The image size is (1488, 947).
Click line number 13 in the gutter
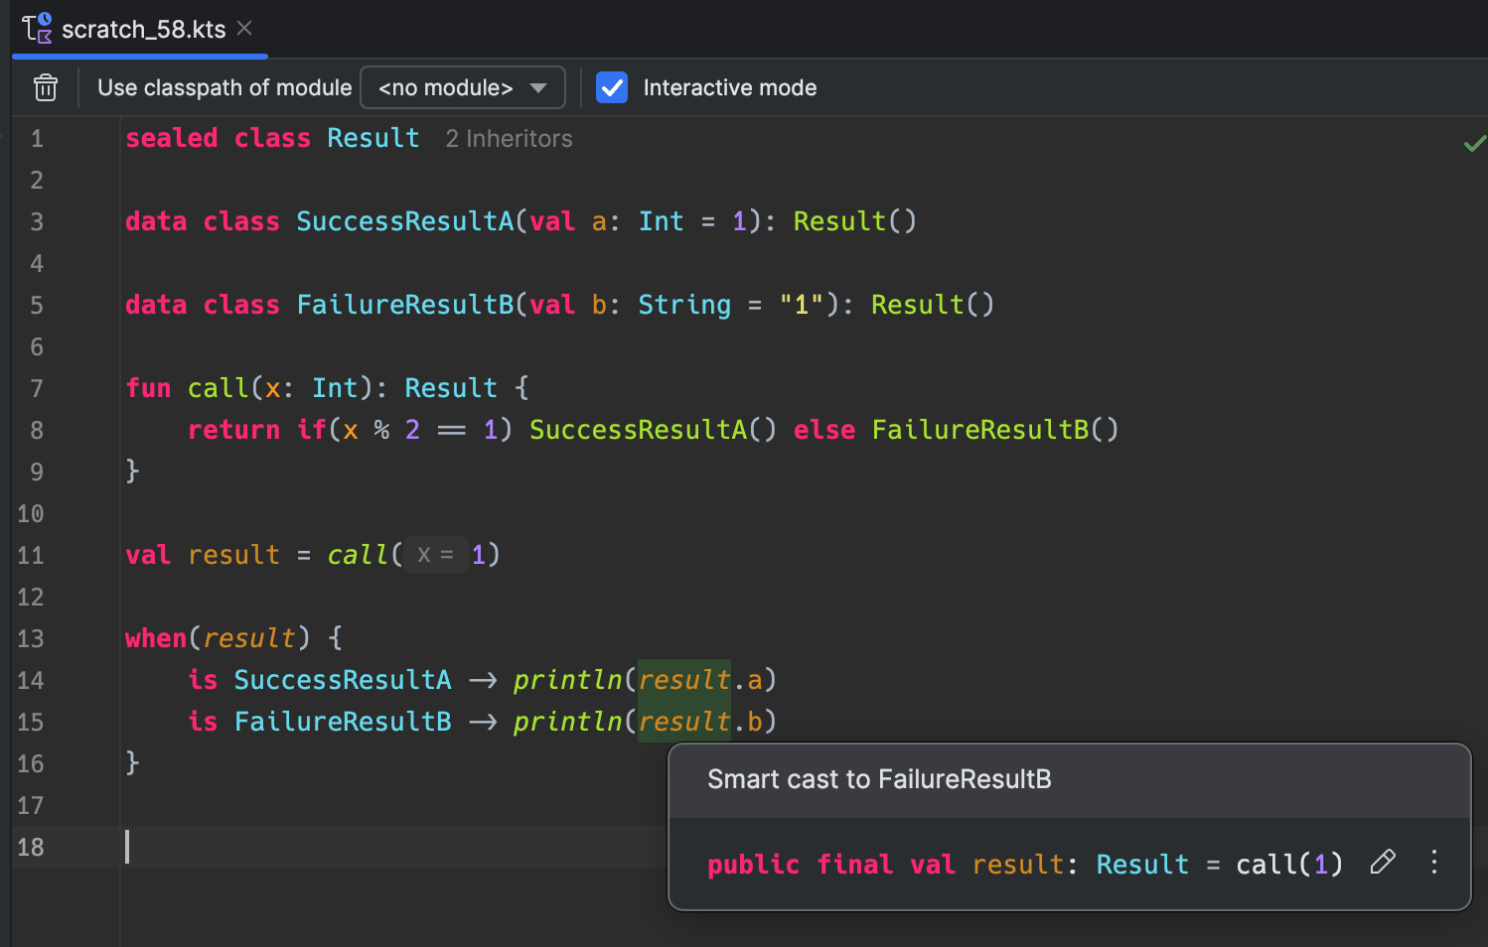tap(31, 638)
